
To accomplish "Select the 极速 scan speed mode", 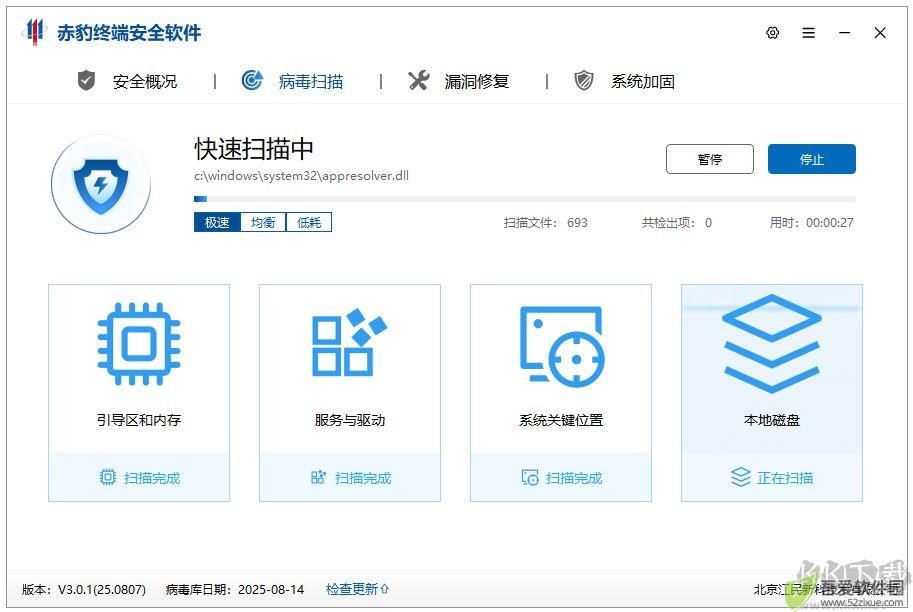I will click(217, 222).
